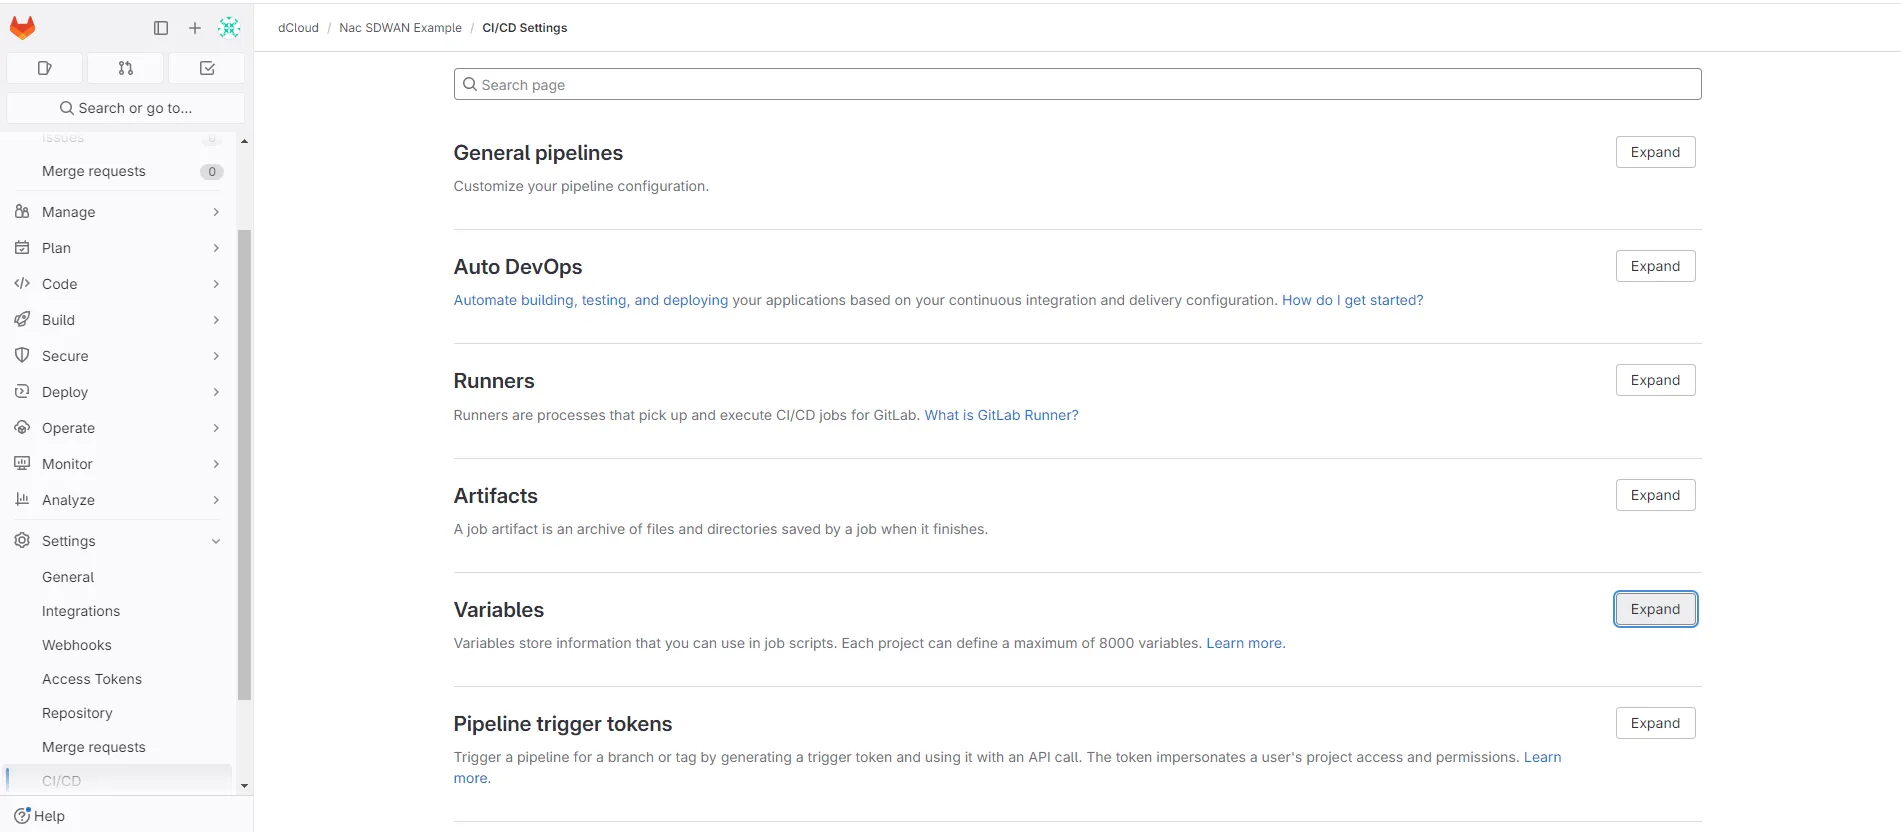Open assigned issues icon in sidebar
The width and height of the screenshot is (1901, 832).
44,68
